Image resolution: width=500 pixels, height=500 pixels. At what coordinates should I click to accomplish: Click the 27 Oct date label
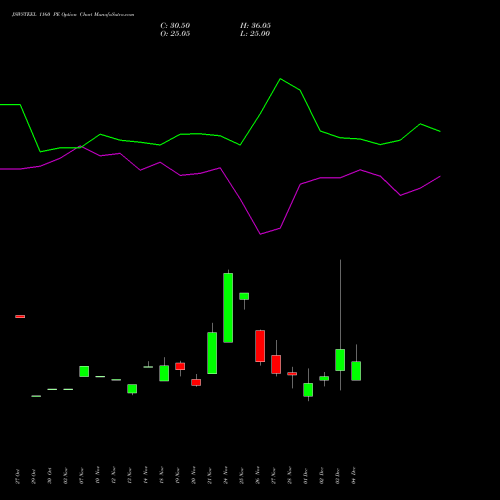[18, 476]
